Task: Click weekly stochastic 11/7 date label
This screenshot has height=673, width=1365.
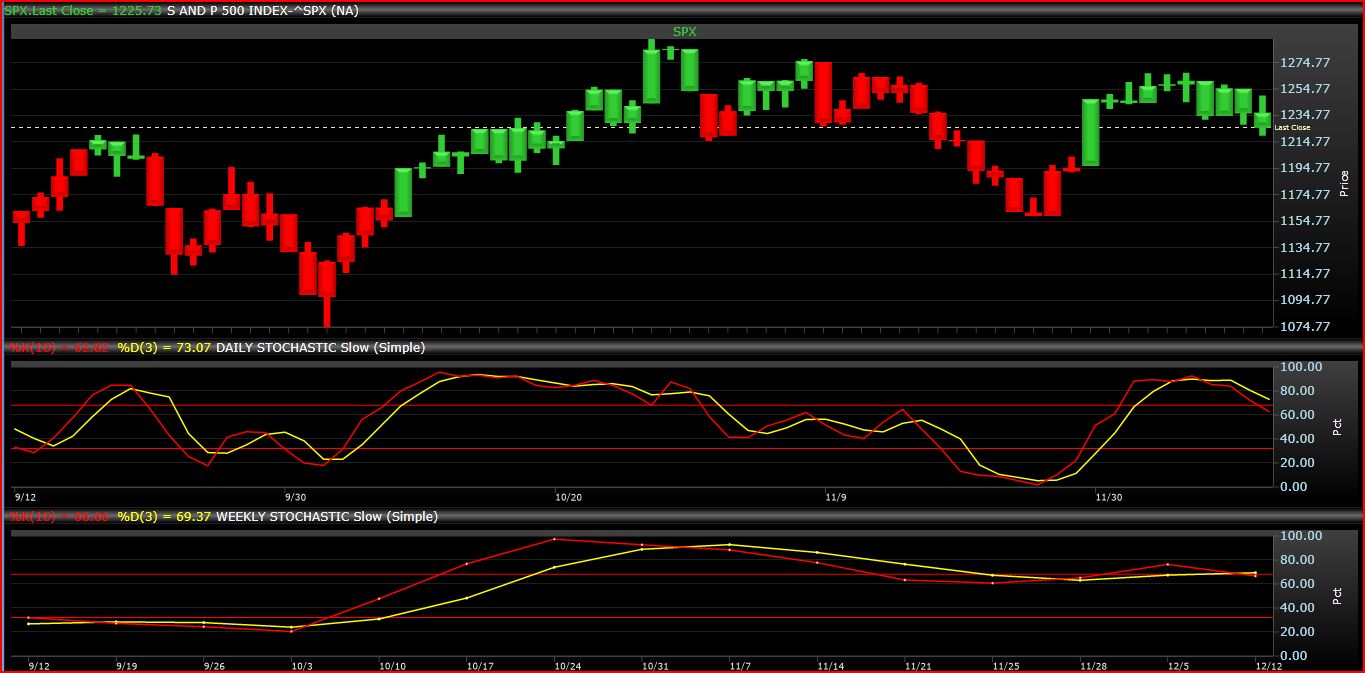Action: coord(740,665)
